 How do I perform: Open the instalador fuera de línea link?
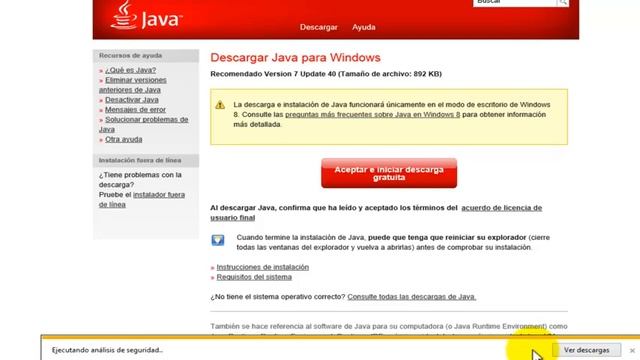142,200
